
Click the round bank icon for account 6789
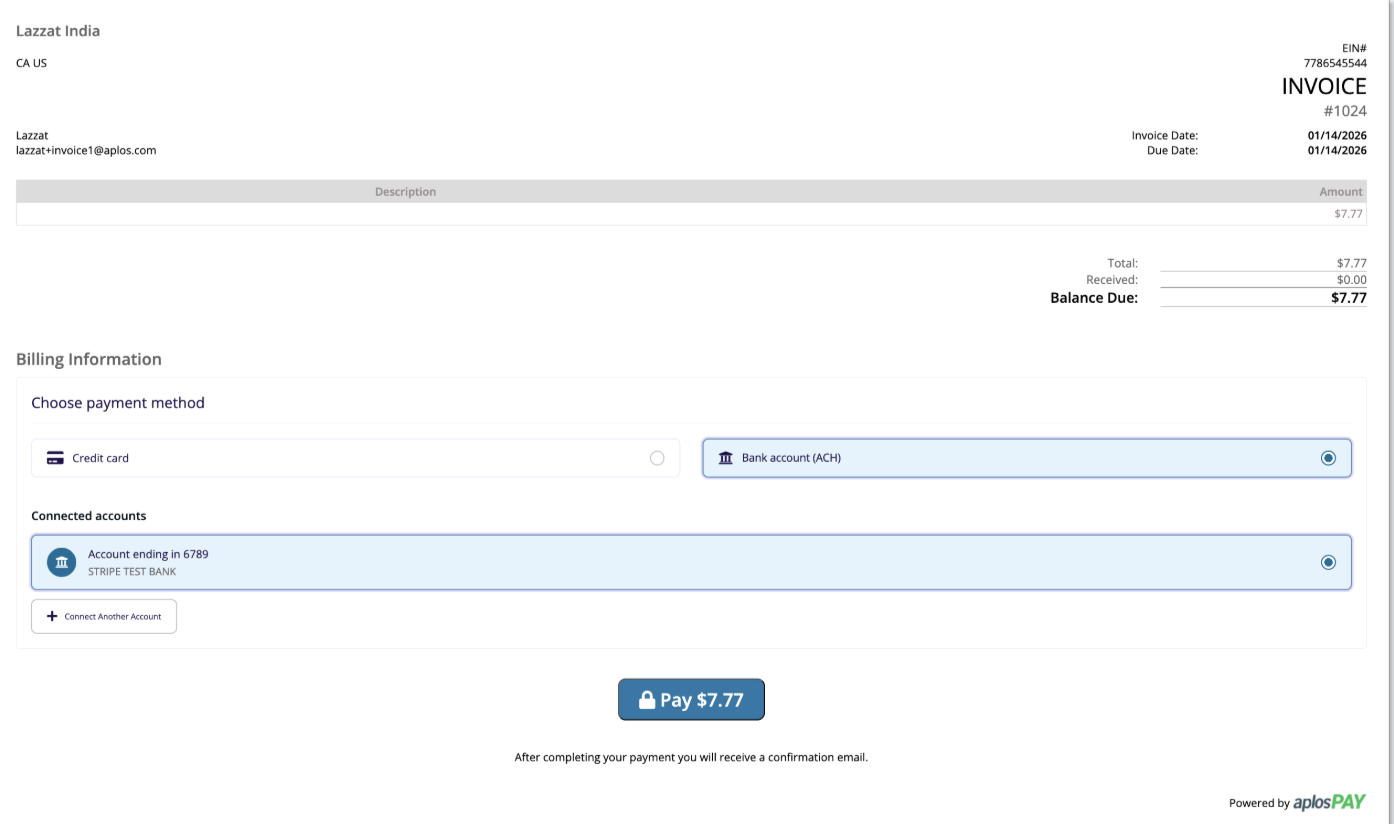click(62, 562)
